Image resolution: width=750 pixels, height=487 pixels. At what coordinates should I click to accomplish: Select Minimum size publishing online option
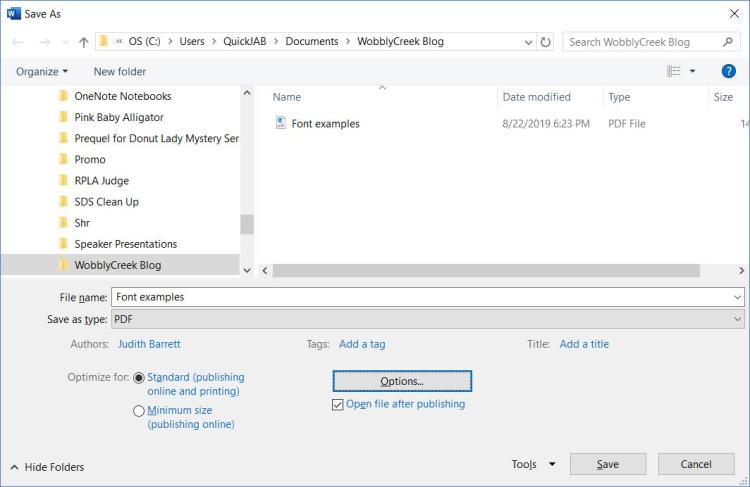pyautogui.click(x=139, y=411)
